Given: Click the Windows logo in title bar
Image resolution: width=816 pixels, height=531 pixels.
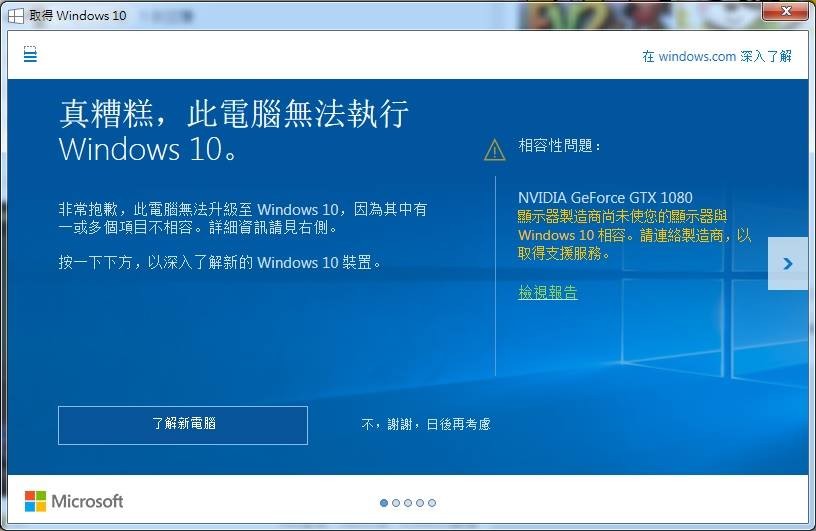Looking at the screenshot, I should click(16, 16).
